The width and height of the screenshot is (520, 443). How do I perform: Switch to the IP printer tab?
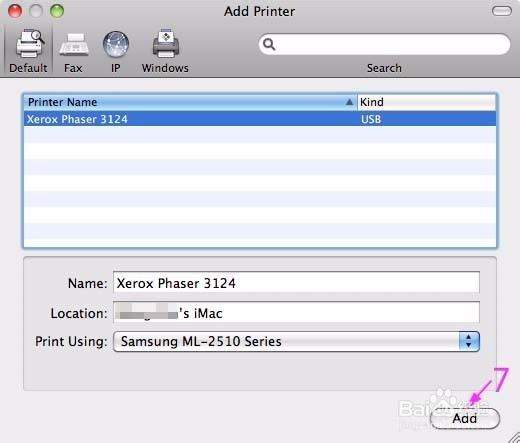(x=116, y=51)
